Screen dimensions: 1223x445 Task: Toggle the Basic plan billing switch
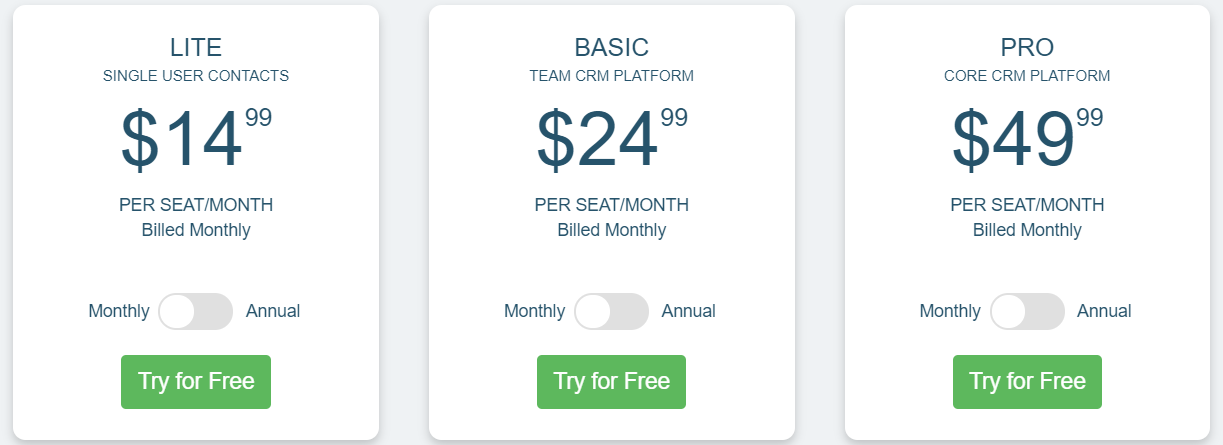tap(611, 311)
